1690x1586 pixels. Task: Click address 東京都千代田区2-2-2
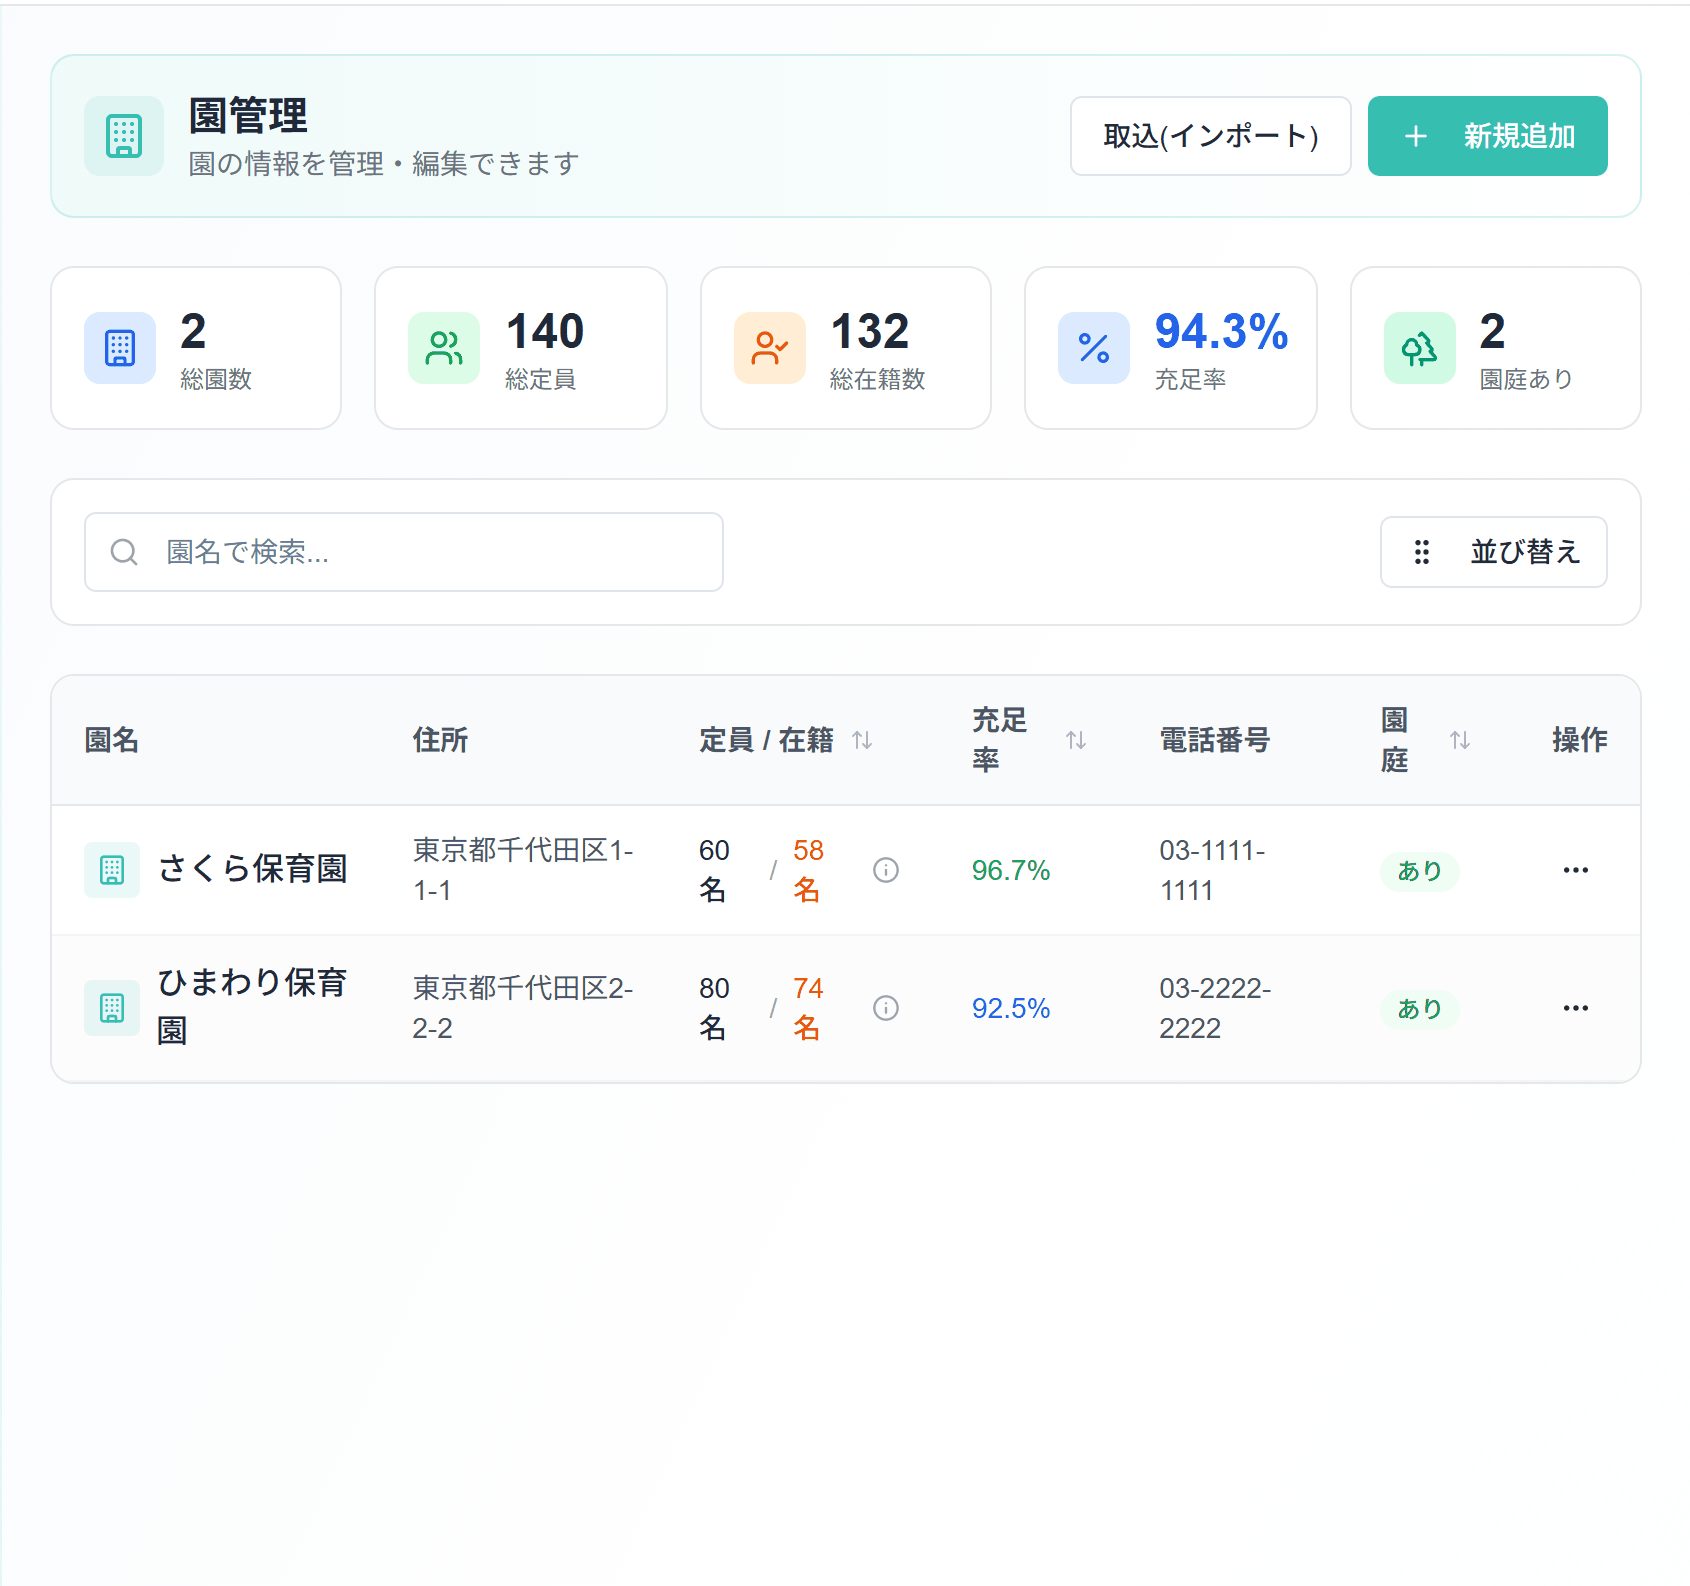[523, 1008]
